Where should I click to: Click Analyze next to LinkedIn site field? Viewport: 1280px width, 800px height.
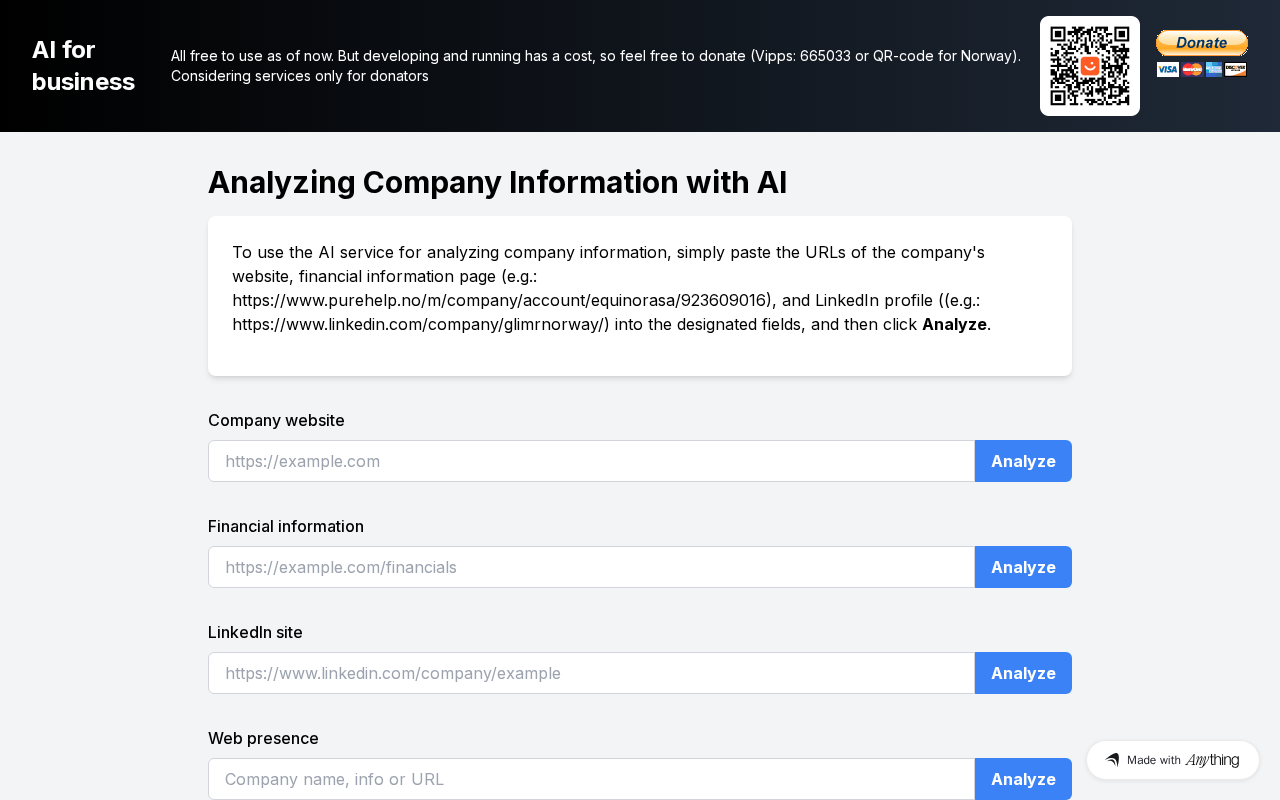pyautogui.click(x=1023, y=673)
